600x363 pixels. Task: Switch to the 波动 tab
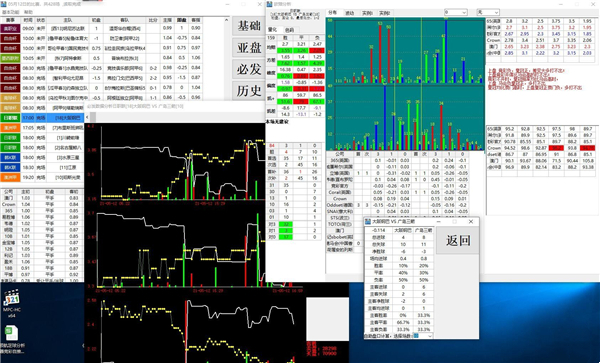(x=350, y=13)
